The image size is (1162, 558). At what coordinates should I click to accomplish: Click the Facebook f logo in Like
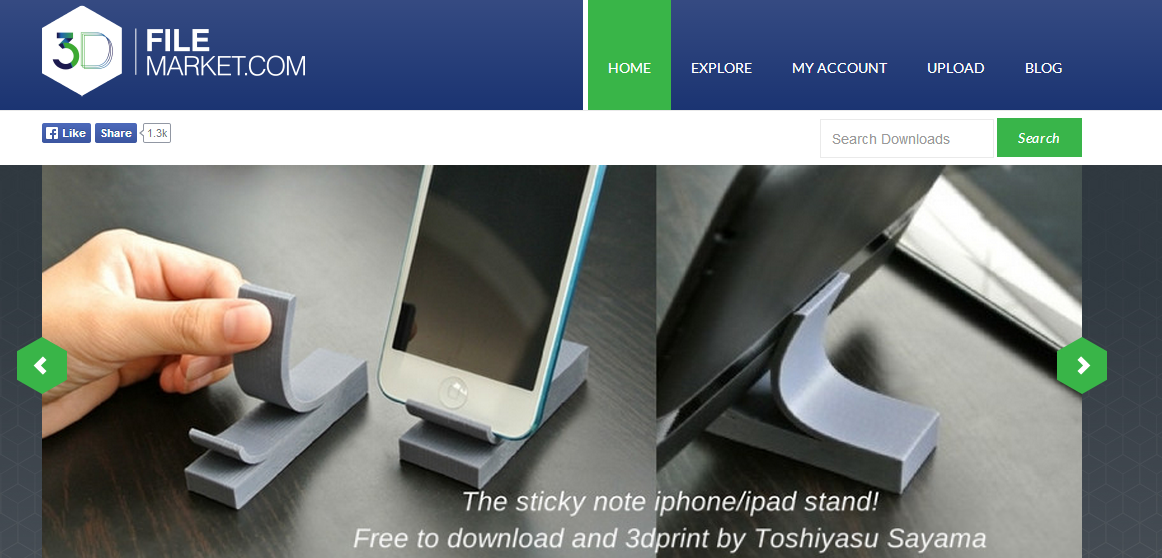[x=52, y=133]
